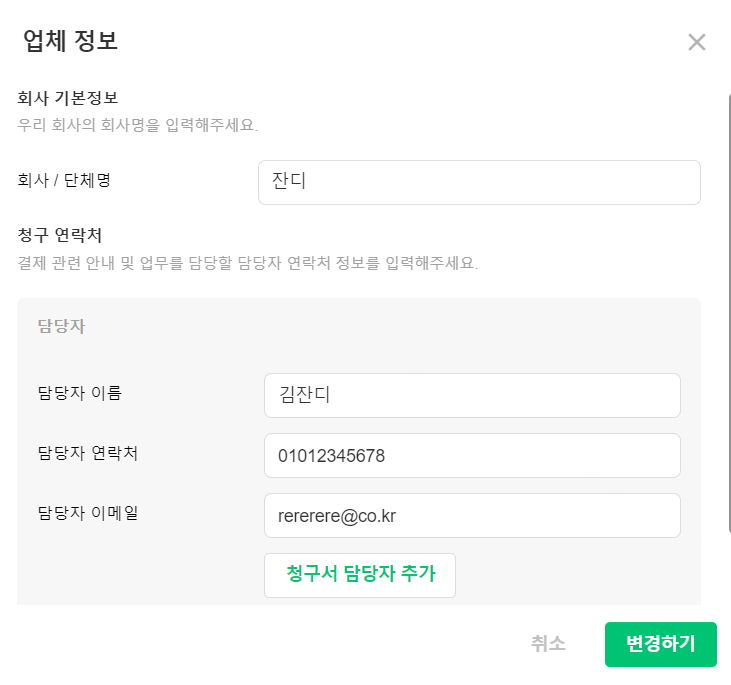Click the 담당자 연락처 label text
This screenshot has width=731, height=685.
pos(88,453)
